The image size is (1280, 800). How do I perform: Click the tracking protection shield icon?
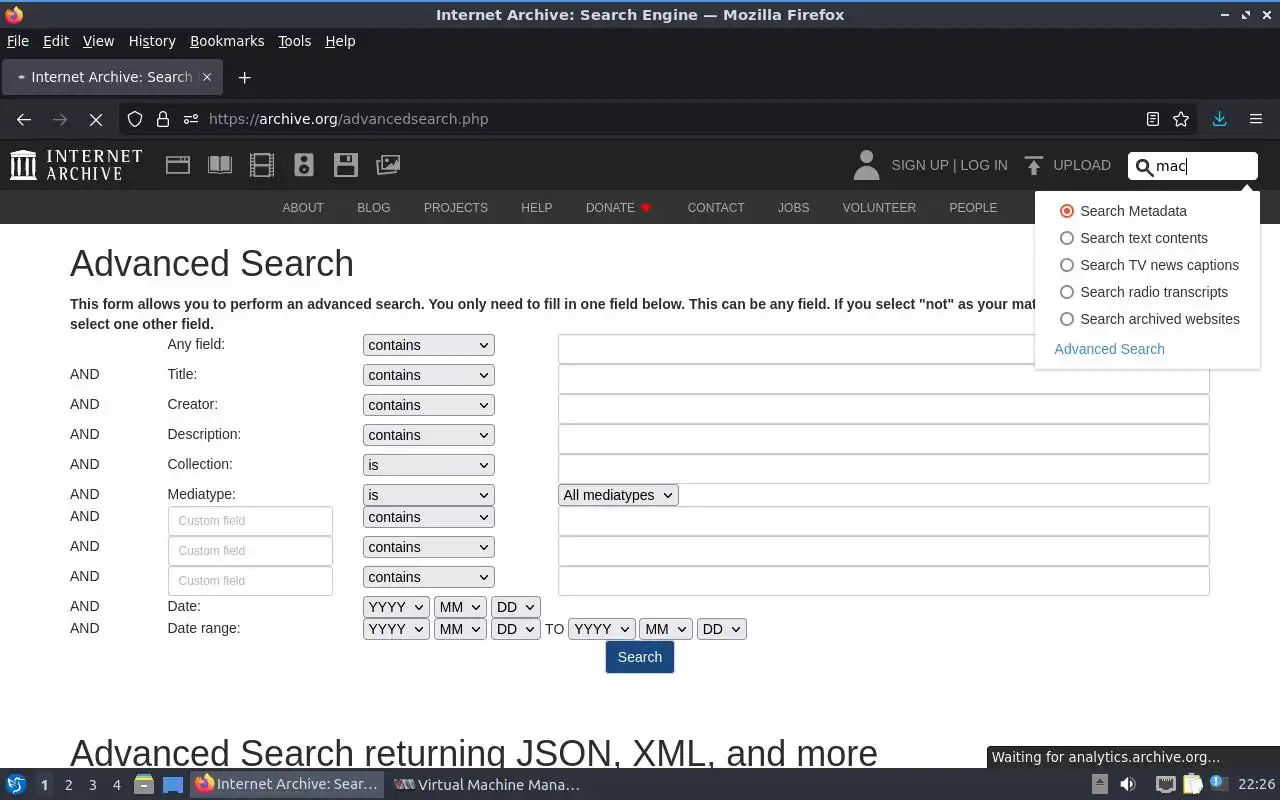point(135,119)
